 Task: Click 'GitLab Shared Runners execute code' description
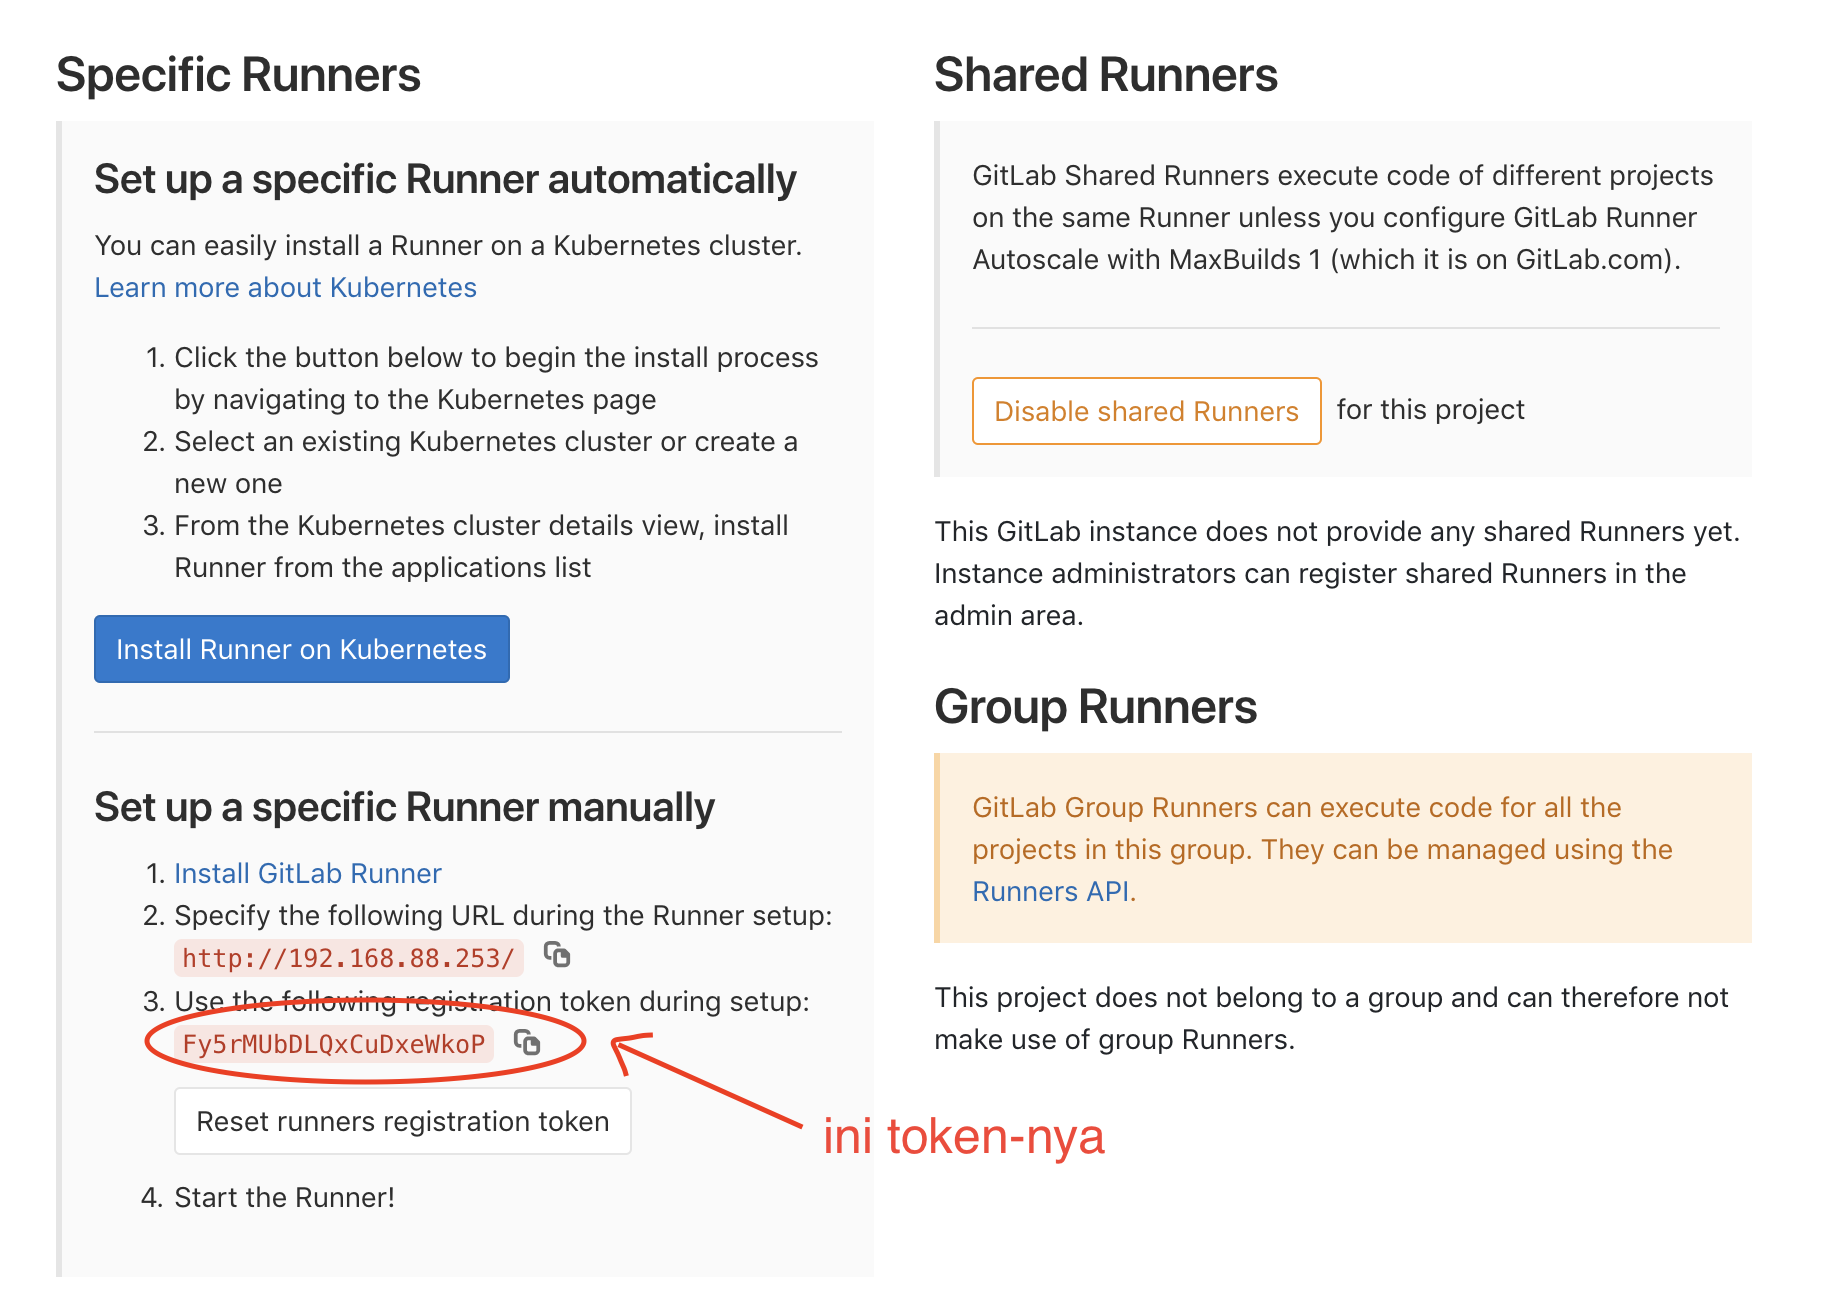tap(1343, 217)
